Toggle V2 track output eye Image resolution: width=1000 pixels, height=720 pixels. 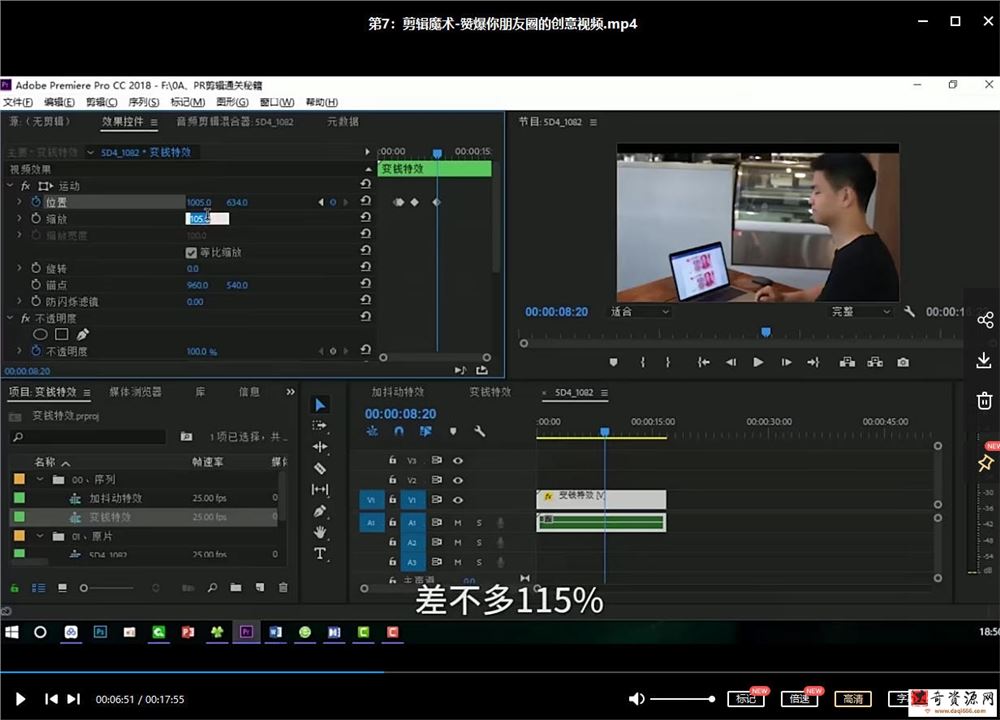pyautogui.click(x=458, y=480)
